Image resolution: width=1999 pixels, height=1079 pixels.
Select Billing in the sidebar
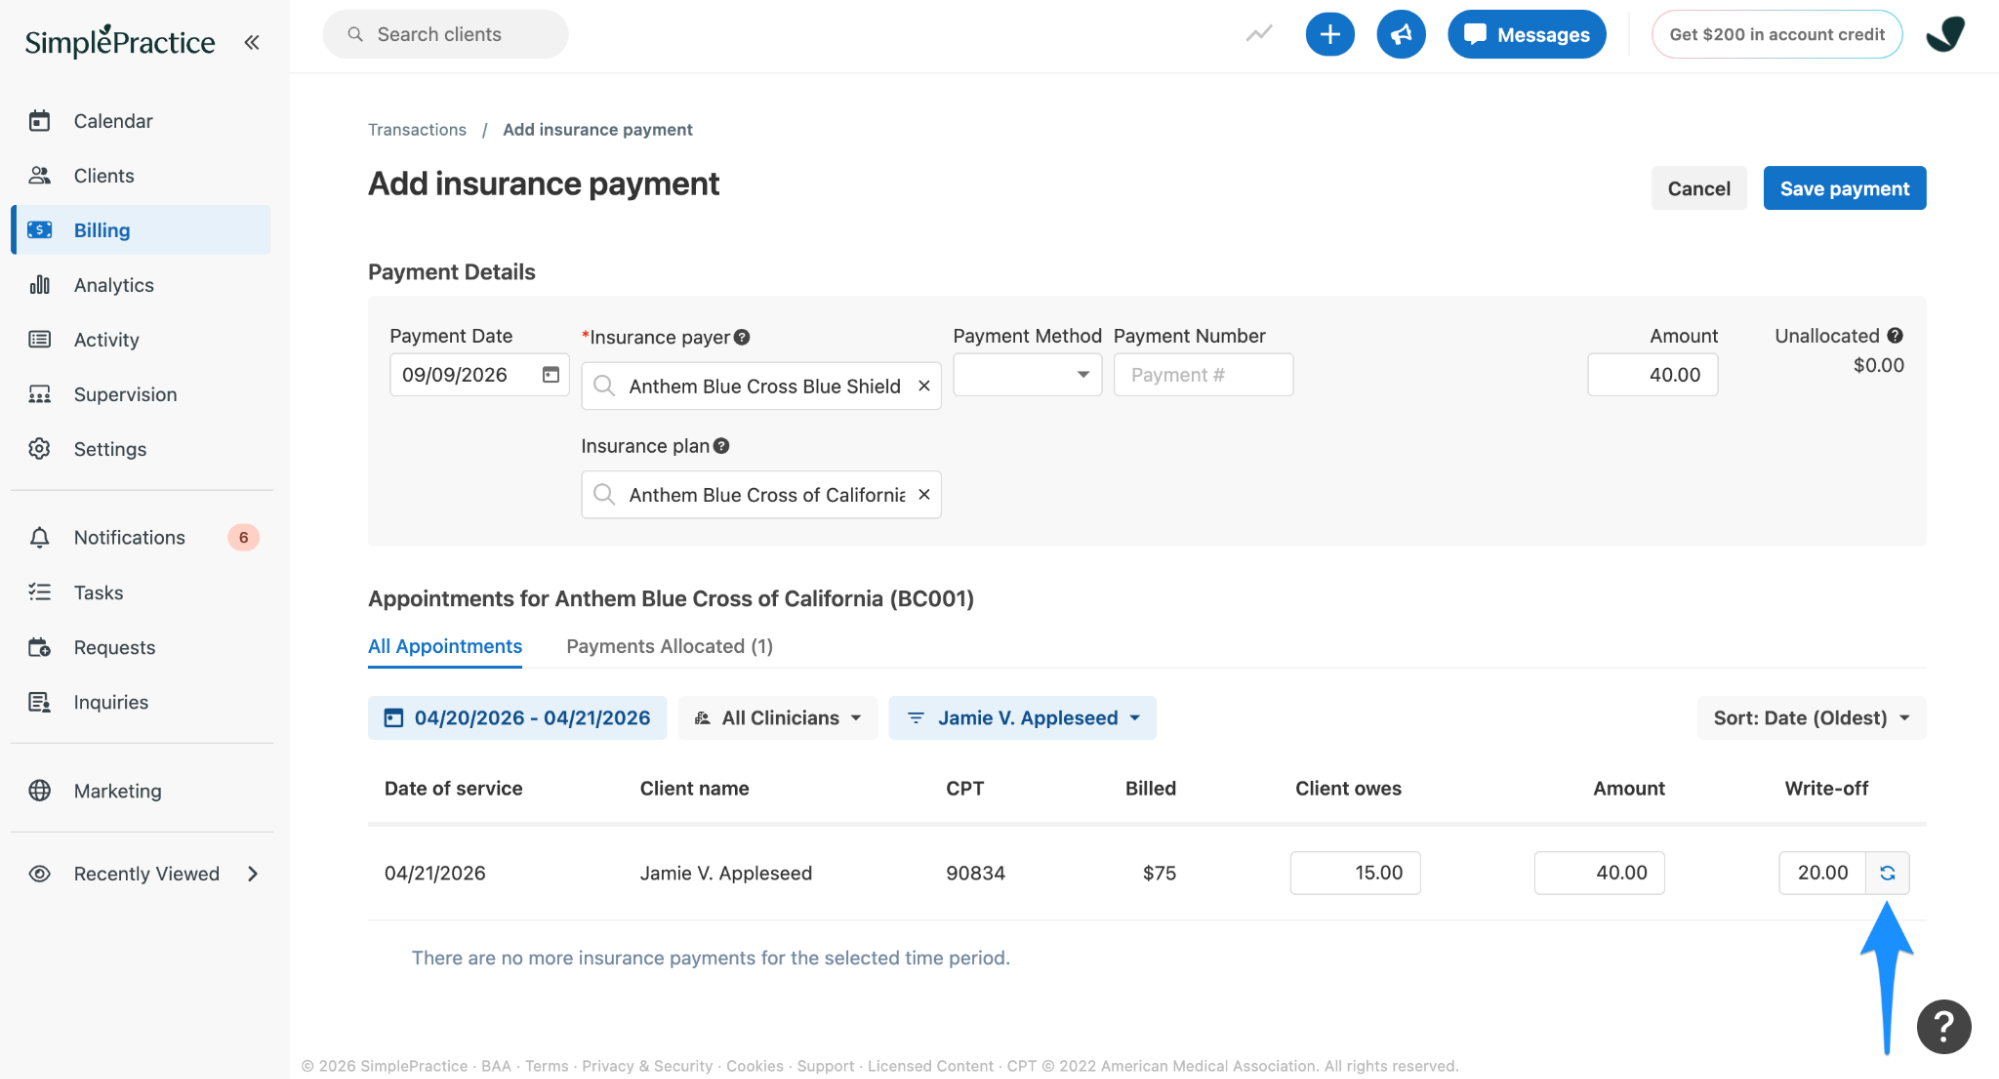(141, 230)
